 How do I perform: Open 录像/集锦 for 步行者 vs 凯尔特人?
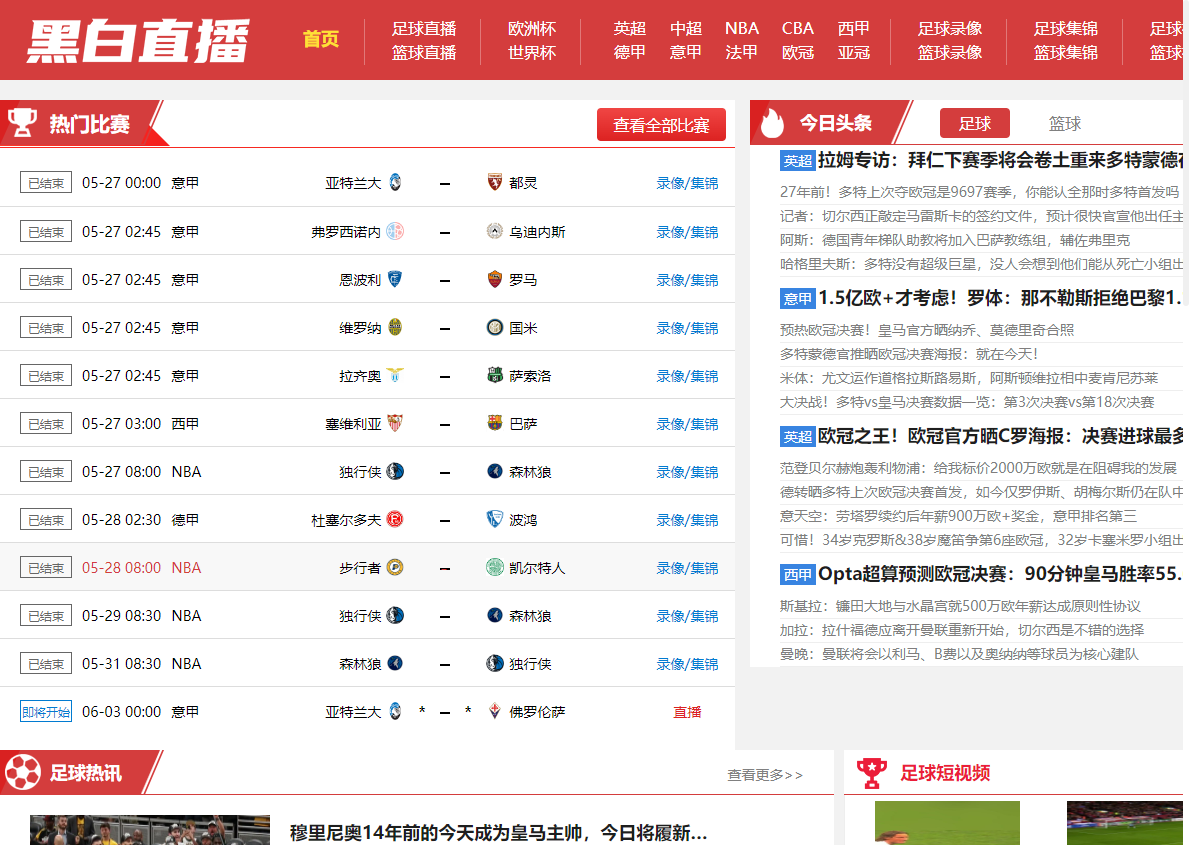click(x=687, y=567)
